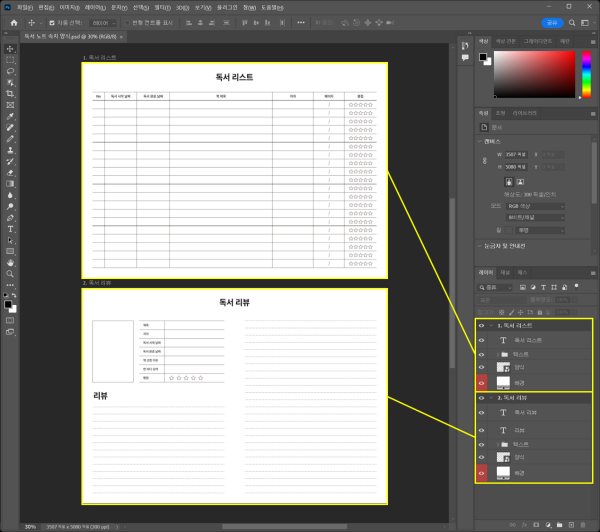This screenshot has height=532, width=600.
Task: Select the Lasso tool
Action: [x=10, y=71]
